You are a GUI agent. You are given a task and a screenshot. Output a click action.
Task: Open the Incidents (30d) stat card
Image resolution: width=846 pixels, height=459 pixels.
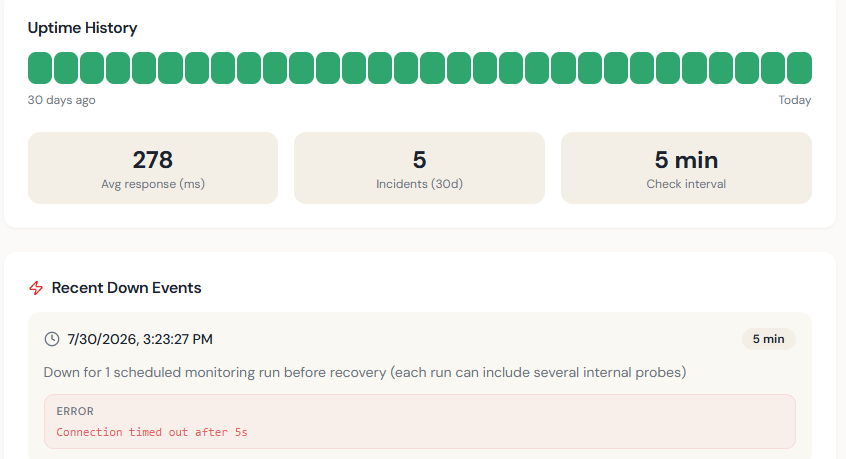(x=419, y=168)
